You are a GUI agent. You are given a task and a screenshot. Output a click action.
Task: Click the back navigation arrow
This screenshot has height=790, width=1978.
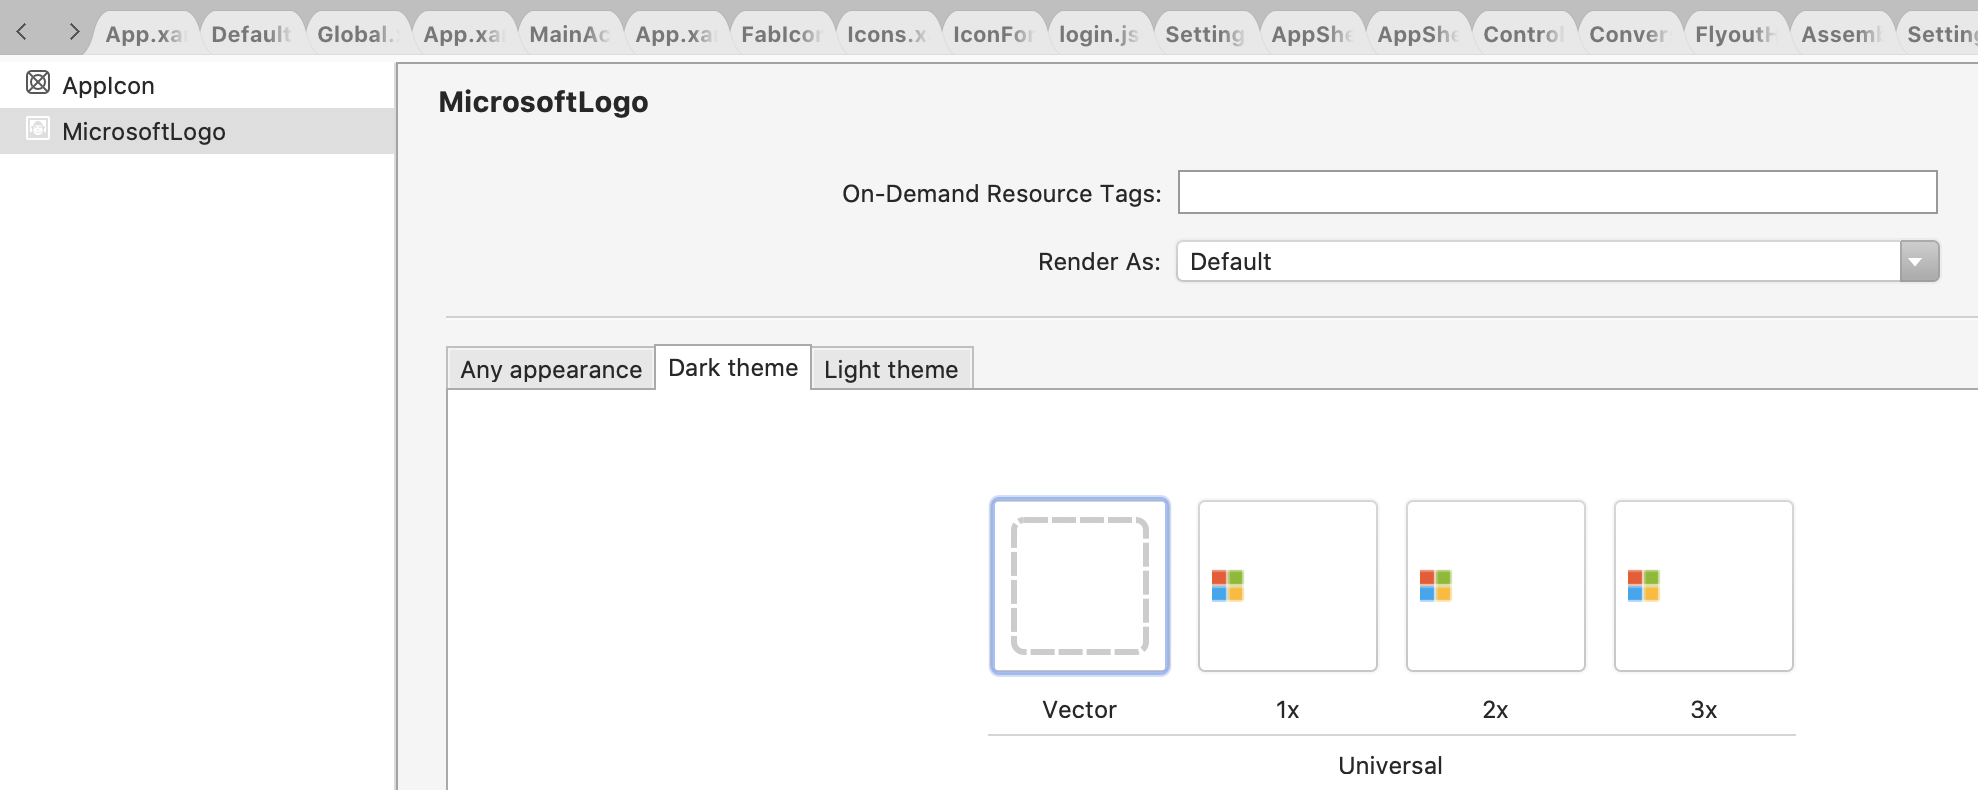22,32
